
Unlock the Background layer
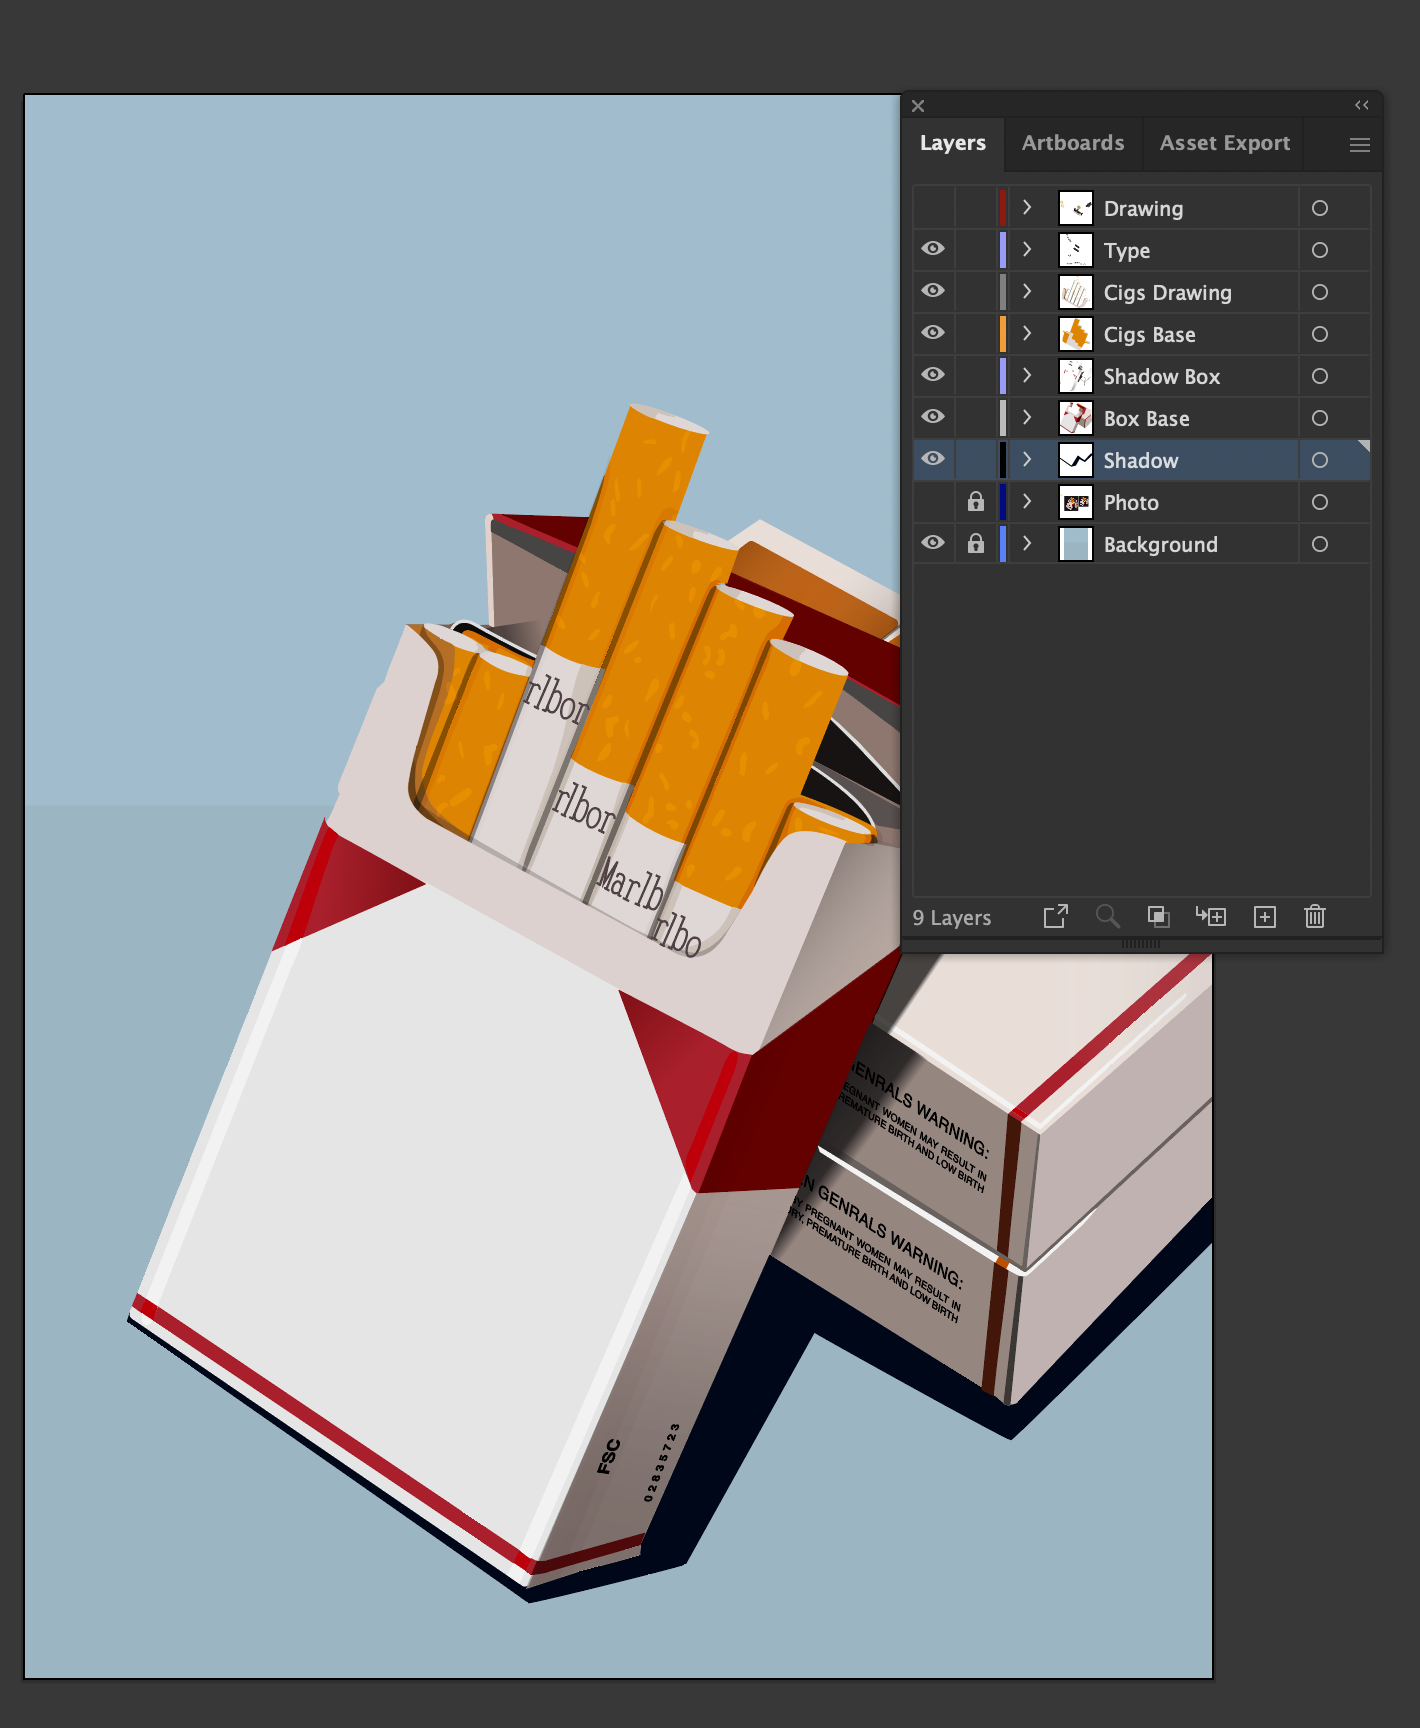pos(976,544)
